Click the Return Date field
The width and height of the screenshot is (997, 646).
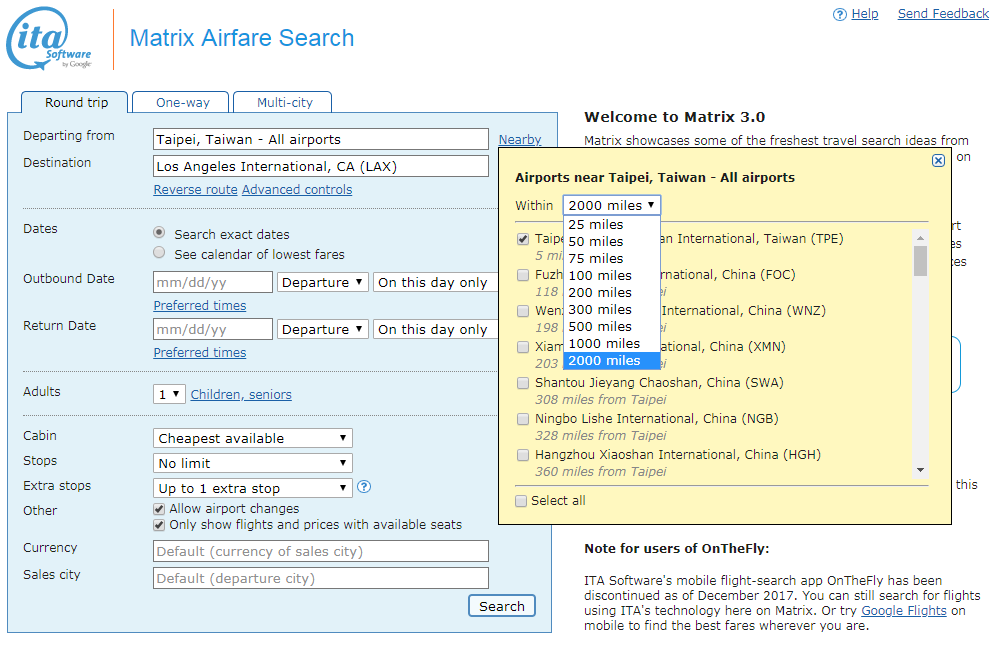[x=212, y=329]
